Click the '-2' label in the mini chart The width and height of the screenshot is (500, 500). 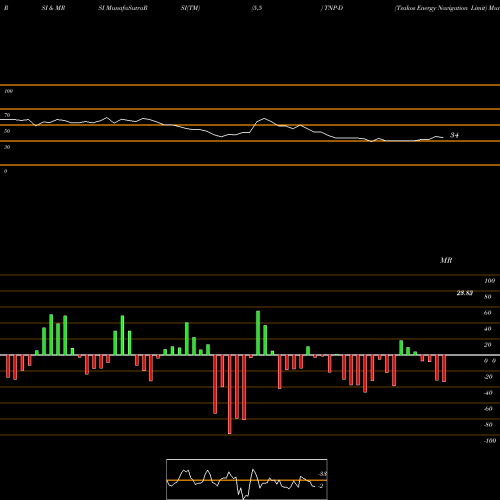coord(320,486)
